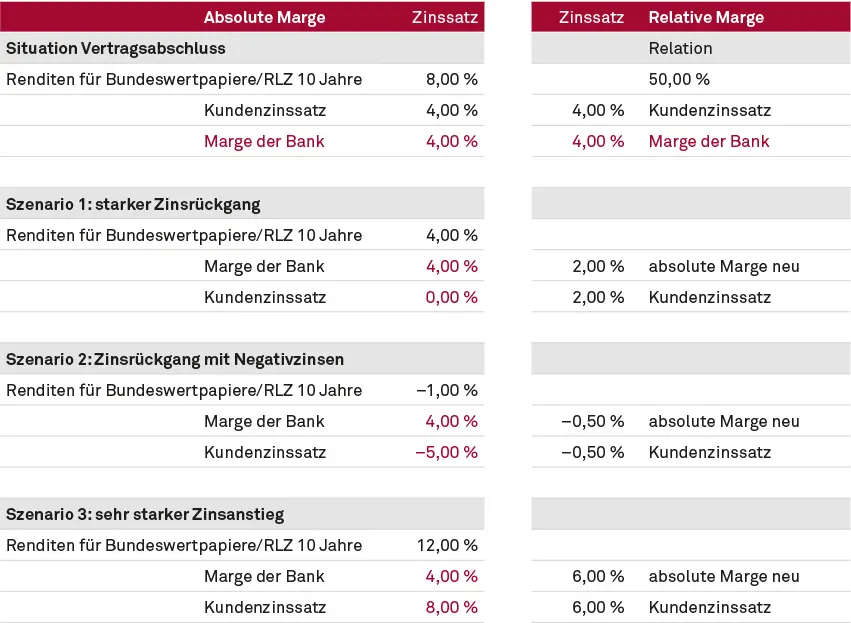Select the "Zinssatz" header in the left table
This screenshot has height=623, width=851.
[445, 17]
